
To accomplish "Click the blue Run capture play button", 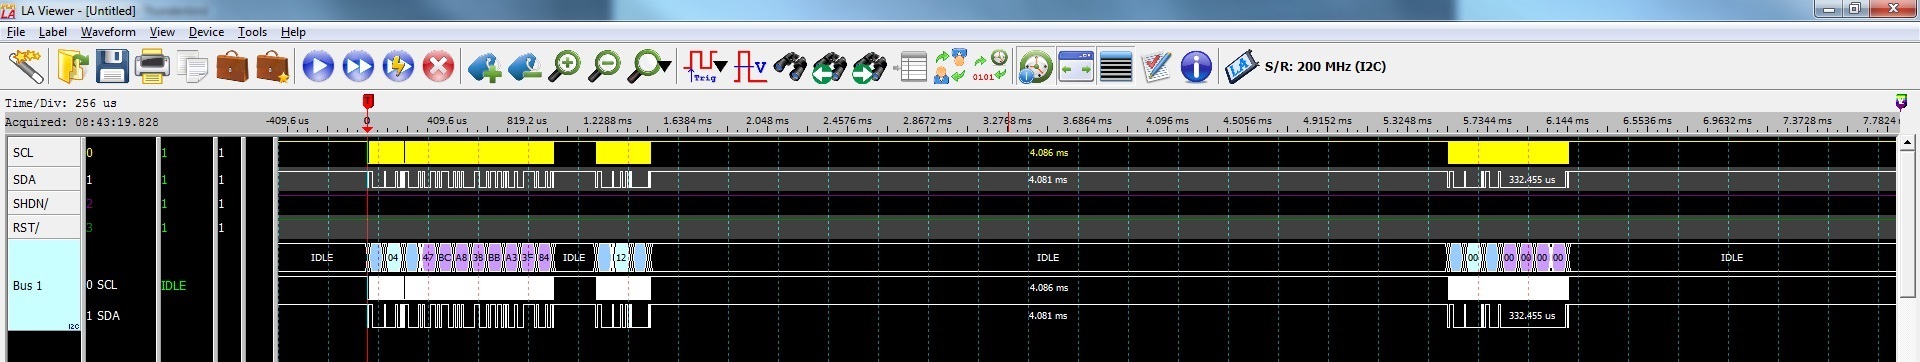I will [x=318, y=67].
